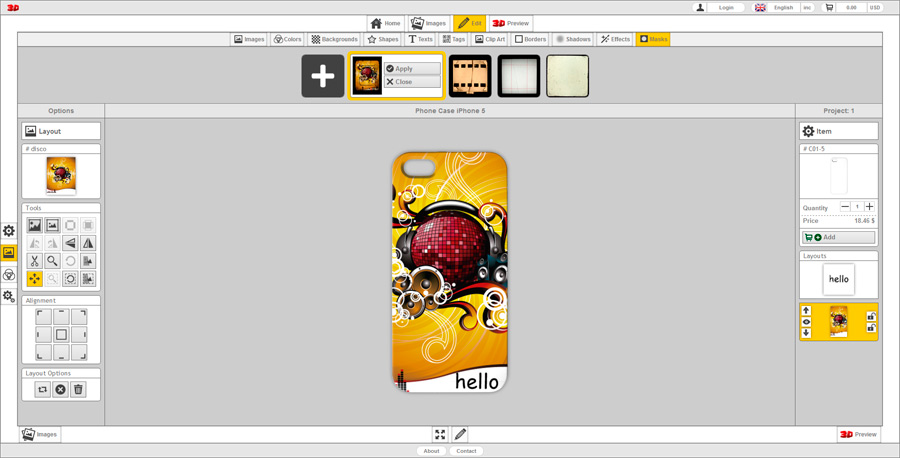Decrease quantity with minus button
Image resolution: width=900 pixels, height=458 pixels.
pos(845,207)
